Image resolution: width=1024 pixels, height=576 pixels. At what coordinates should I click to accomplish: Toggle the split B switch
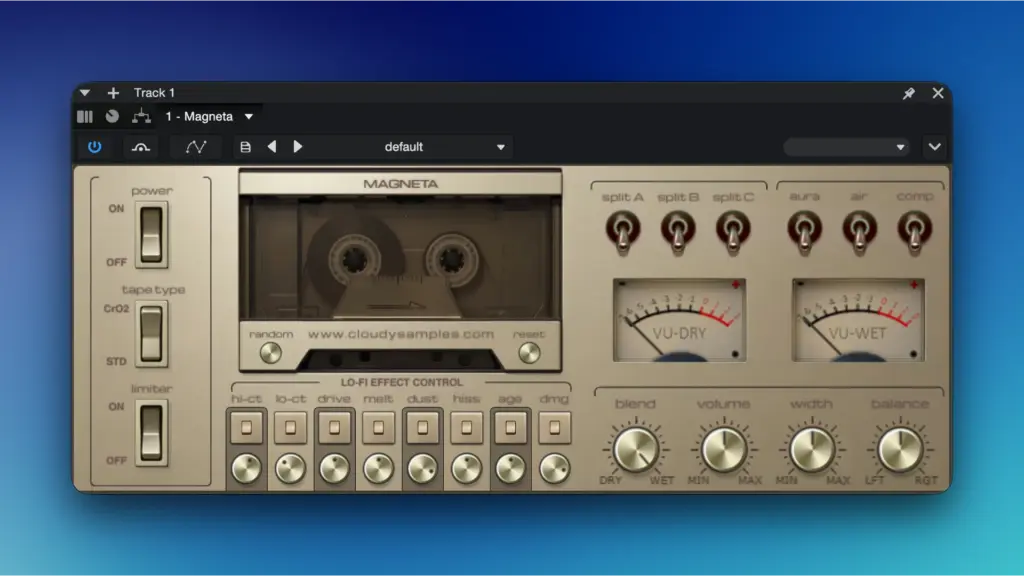click(x=678, y=231)
